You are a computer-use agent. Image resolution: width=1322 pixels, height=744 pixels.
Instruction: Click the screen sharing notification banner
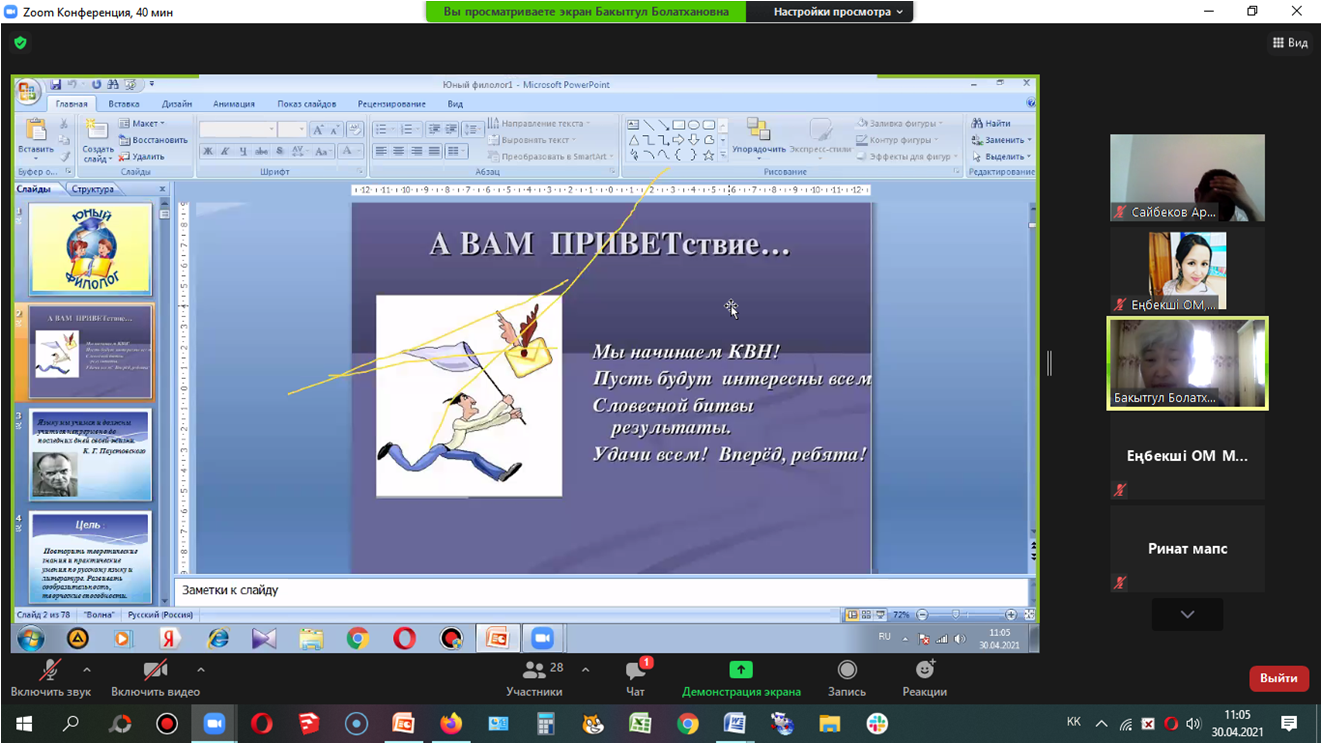tap(585, 12)
